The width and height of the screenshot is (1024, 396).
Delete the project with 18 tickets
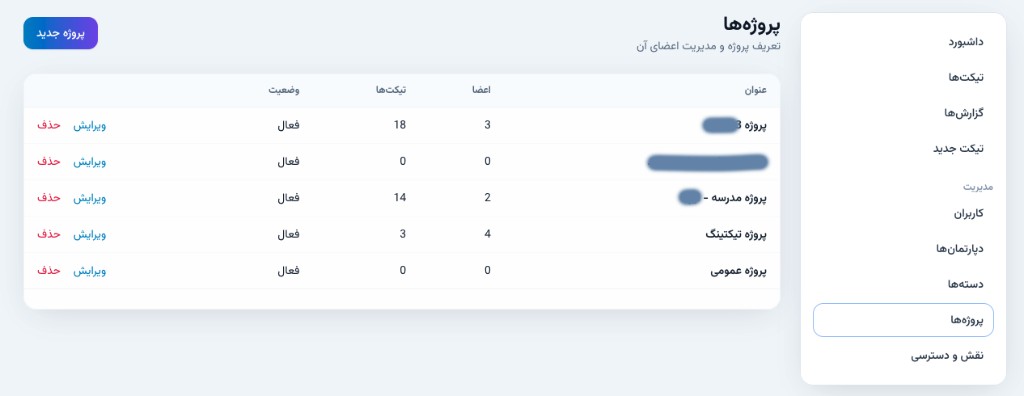pos(48,125)
